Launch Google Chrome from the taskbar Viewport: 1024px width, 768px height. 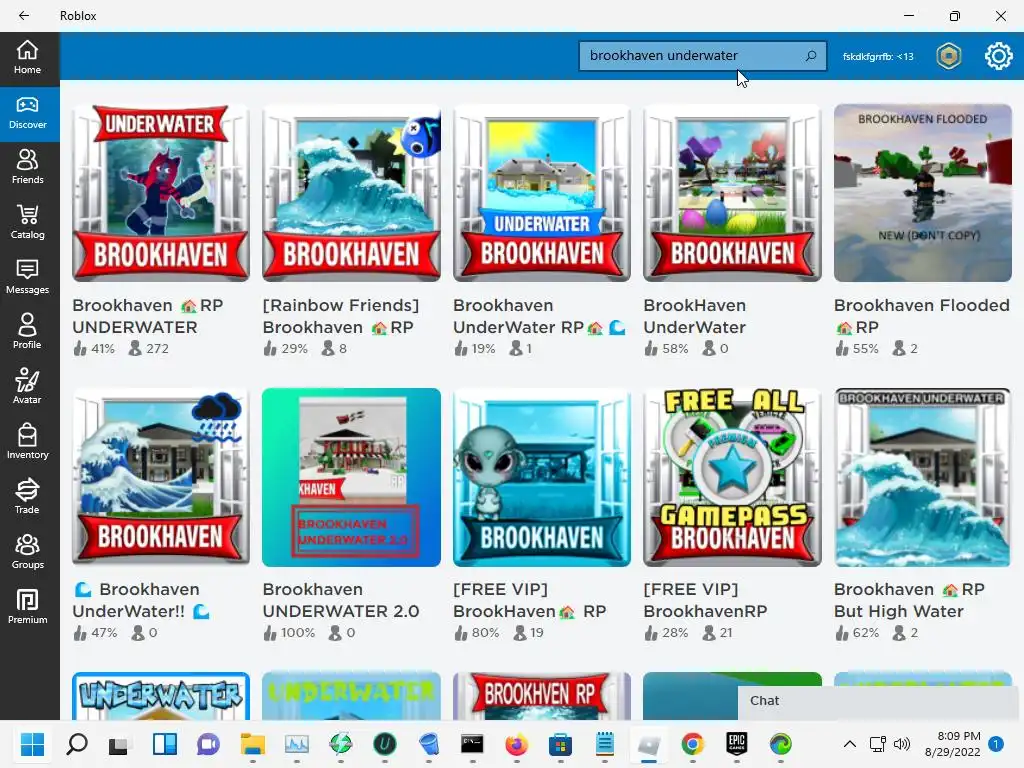tap(693, 744)
